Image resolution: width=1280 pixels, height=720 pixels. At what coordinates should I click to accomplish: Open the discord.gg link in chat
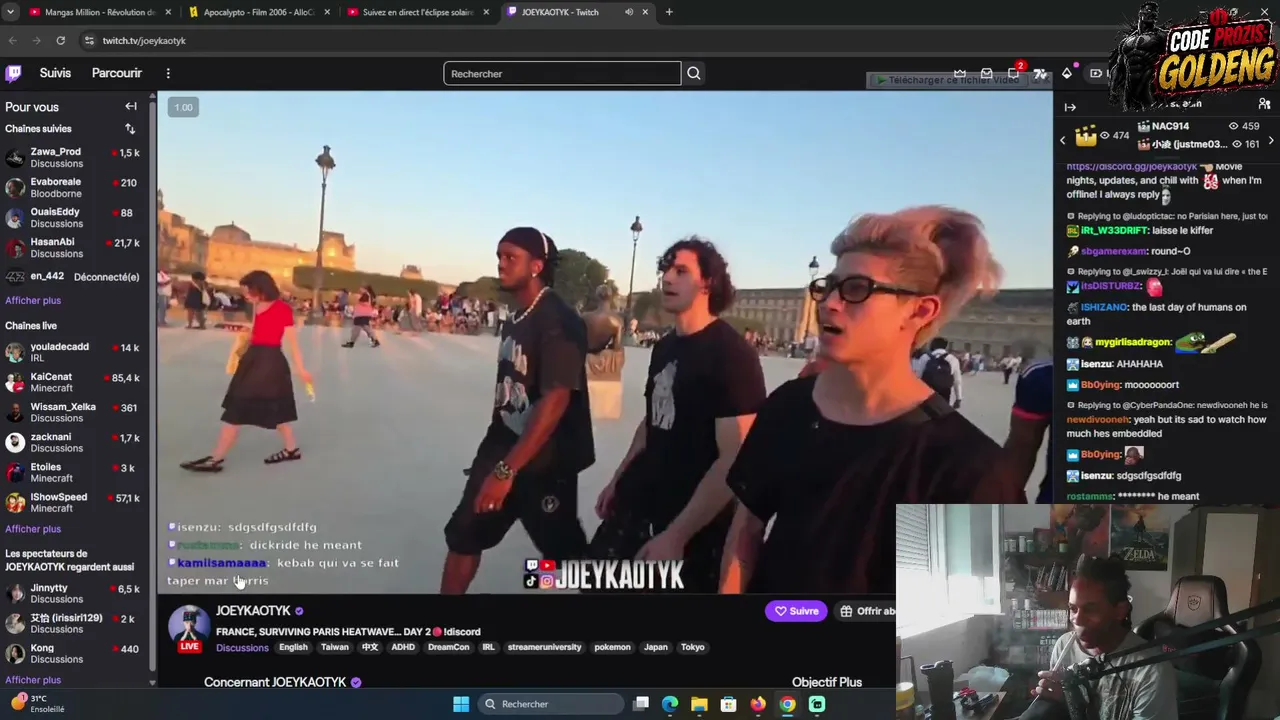coord(1132,166)
